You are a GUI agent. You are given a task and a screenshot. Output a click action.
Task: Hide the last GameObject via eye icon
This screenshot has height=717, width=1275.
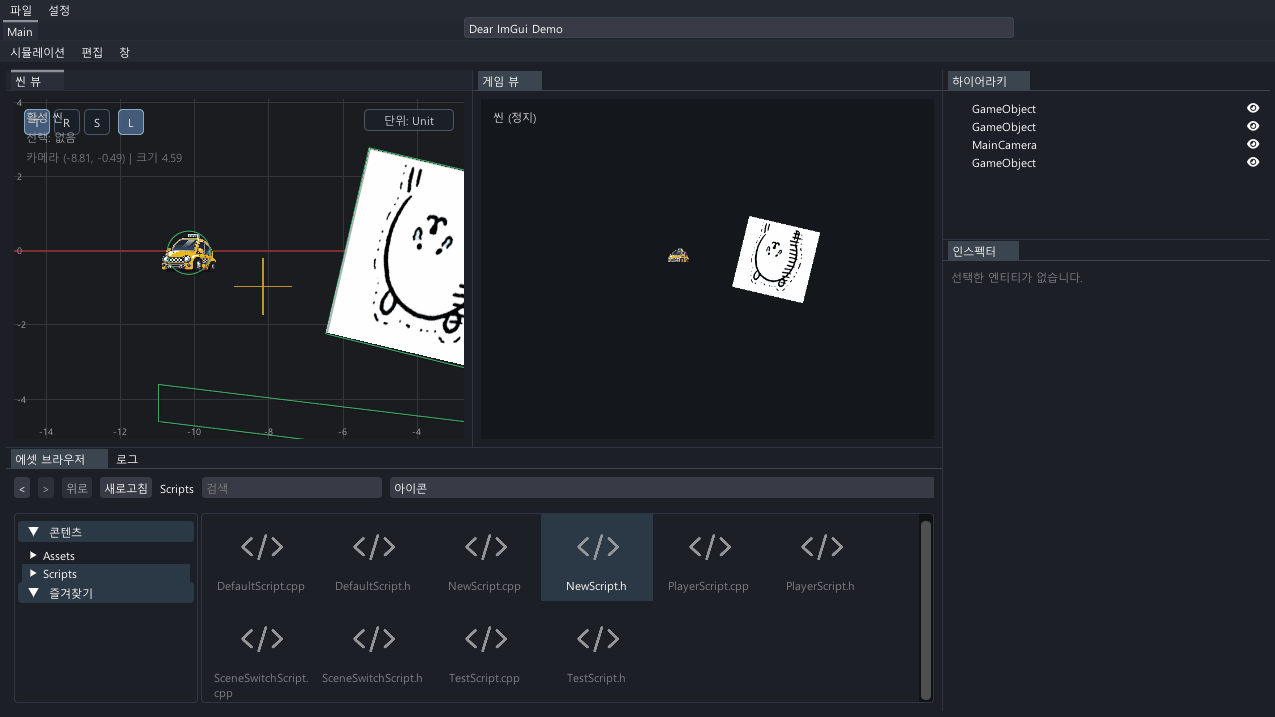point(1253,163)
